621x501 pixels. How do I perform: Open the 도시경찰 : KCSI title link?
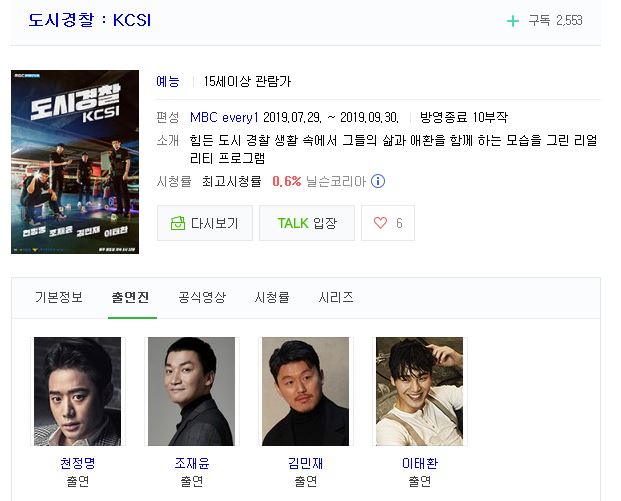(90, 20)
